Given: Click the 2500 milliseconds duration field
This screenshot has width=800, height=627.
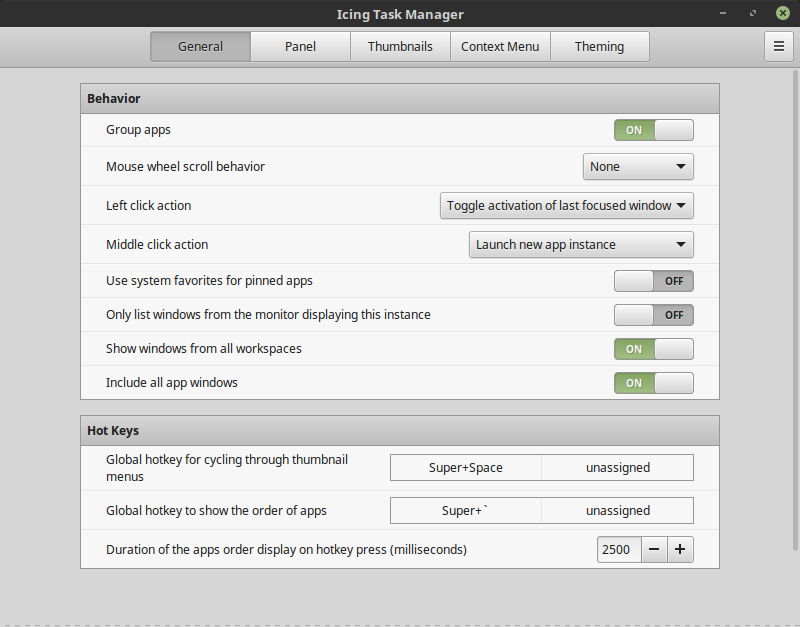Looking at the screenshot, I should [x=618, y=549].
